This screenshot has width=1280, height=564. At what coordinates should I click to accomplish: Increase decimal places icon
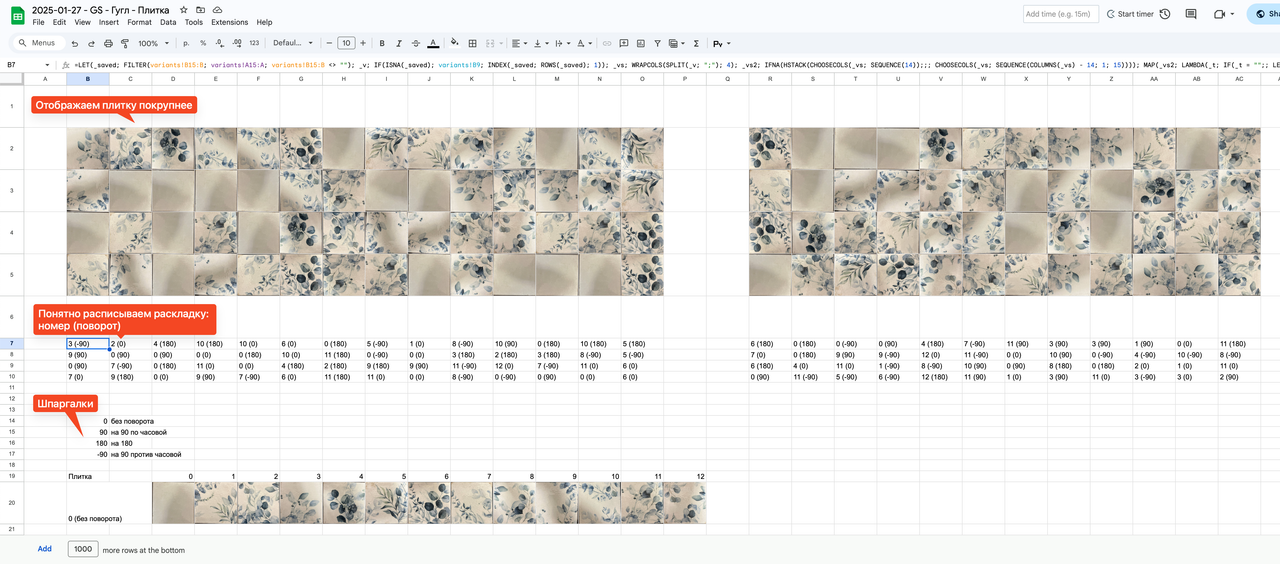(x=237, y=43)
